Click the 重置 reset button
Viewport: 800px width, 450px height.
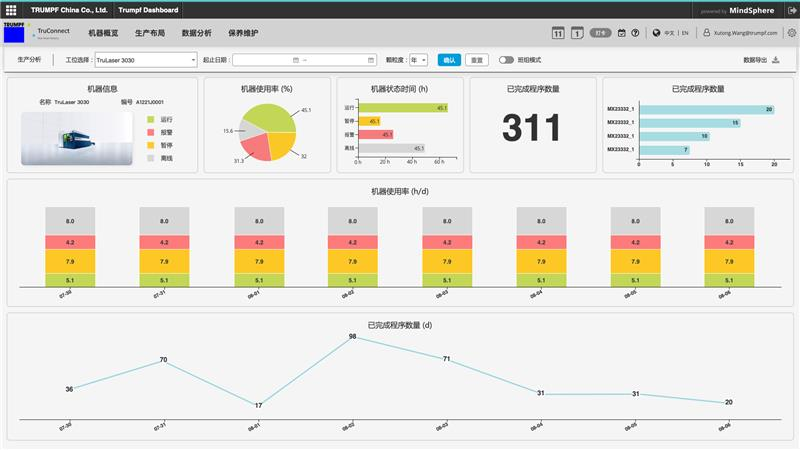pos(477,60)
